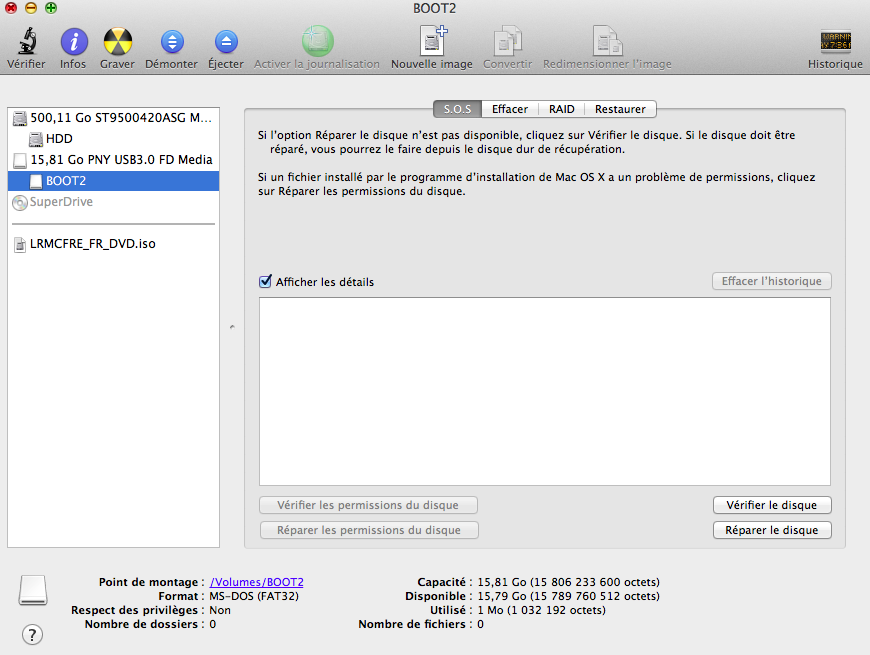Select the 500,11 Go ST9500420ASG disk

[120, 118]
